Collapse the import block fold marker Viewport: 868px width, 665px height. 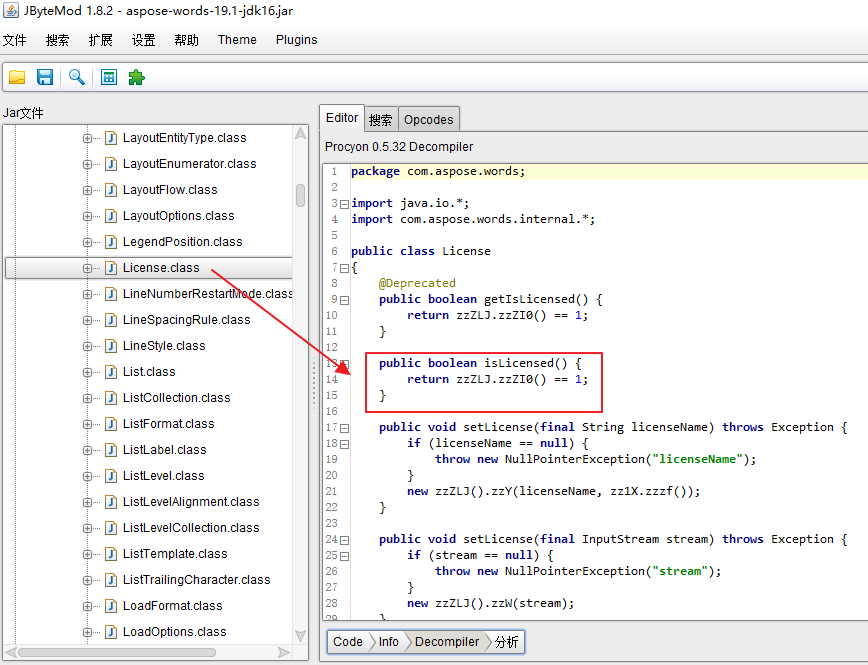(x=344, y=203)
